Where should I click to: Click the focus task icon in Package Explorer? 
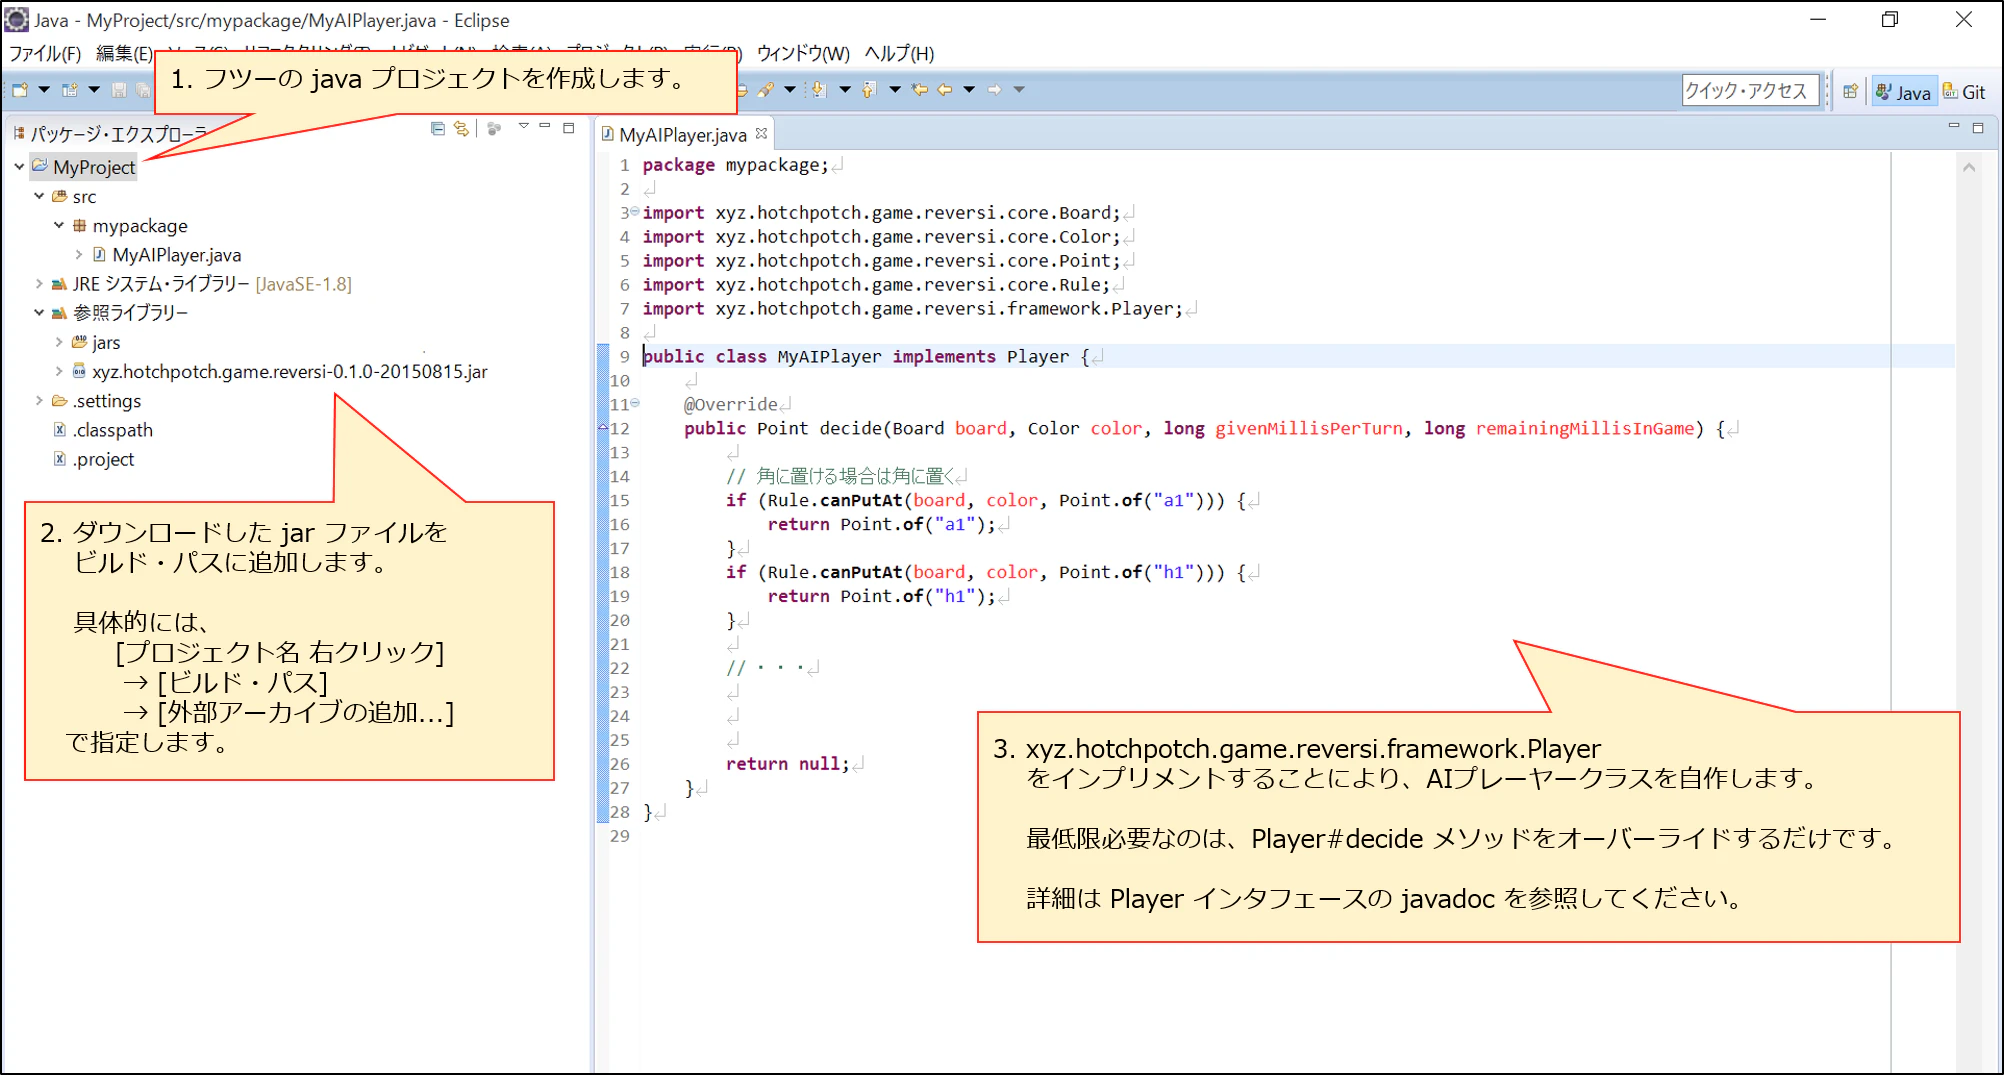(x=494, y=128)
